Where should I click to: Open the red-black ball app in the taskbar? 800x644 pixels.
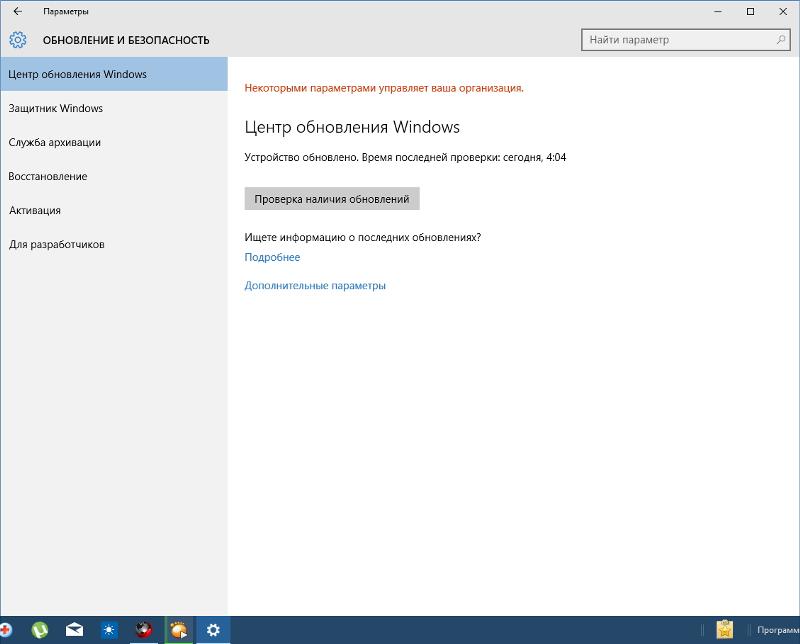pos(144,630)
